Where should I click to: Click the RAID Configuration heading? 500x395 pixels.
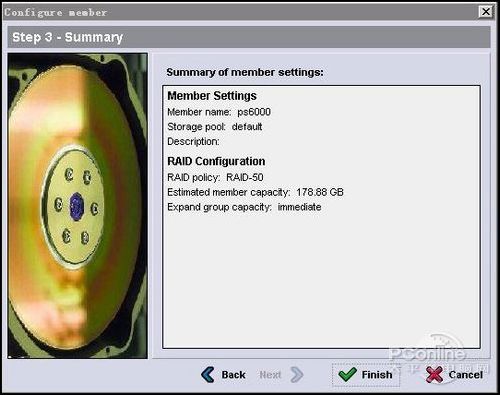click(216, 161)
